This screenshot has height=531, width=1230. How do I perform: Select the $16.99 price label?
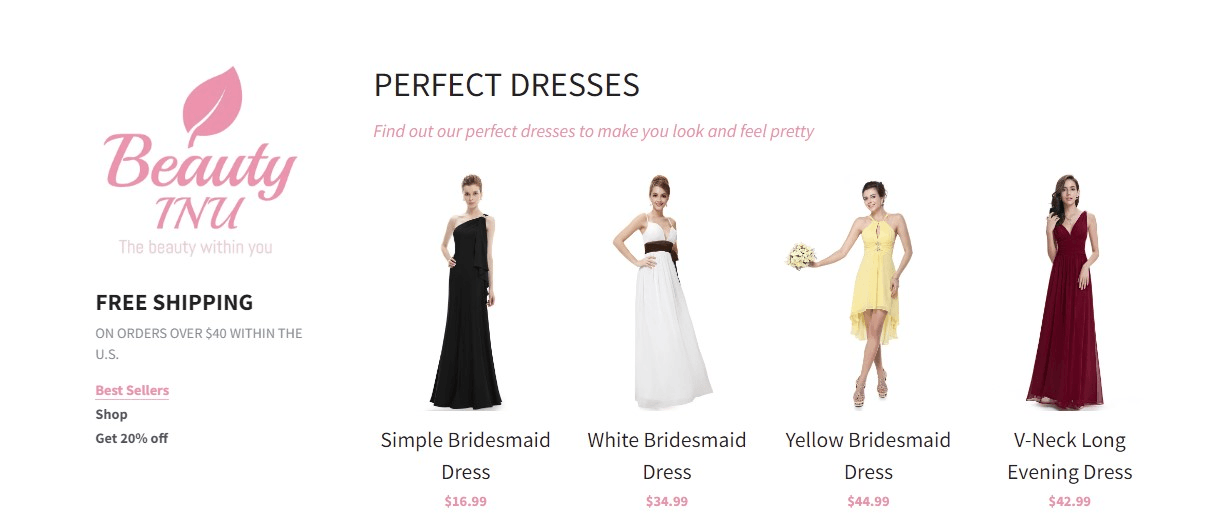click(x=466, y=501)
